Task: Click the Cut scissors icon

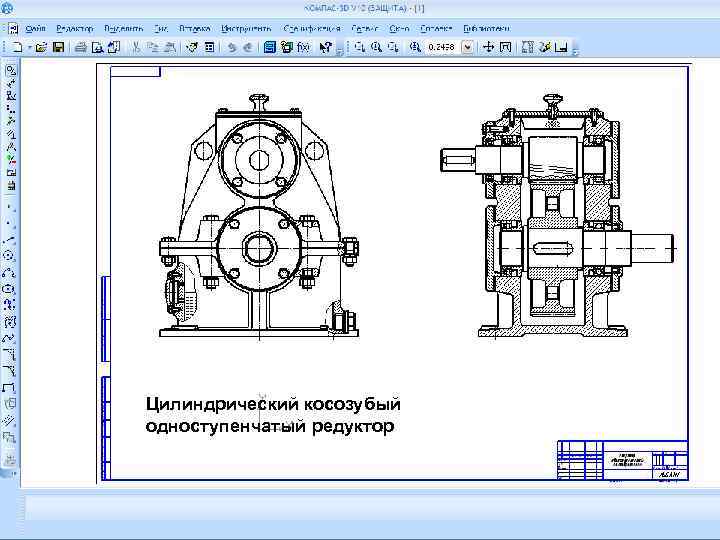Action: (136, 47)
